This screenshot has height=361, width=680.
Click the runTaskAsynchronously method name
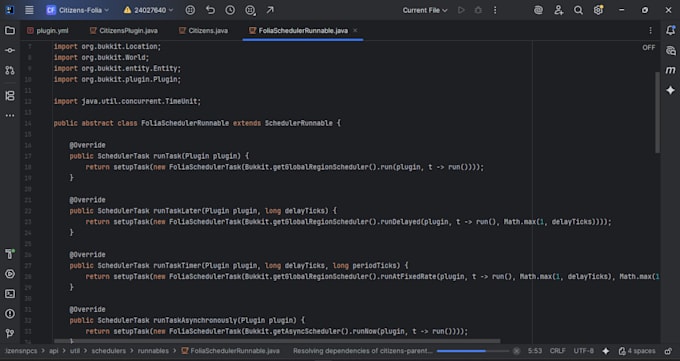click(195, 320)
